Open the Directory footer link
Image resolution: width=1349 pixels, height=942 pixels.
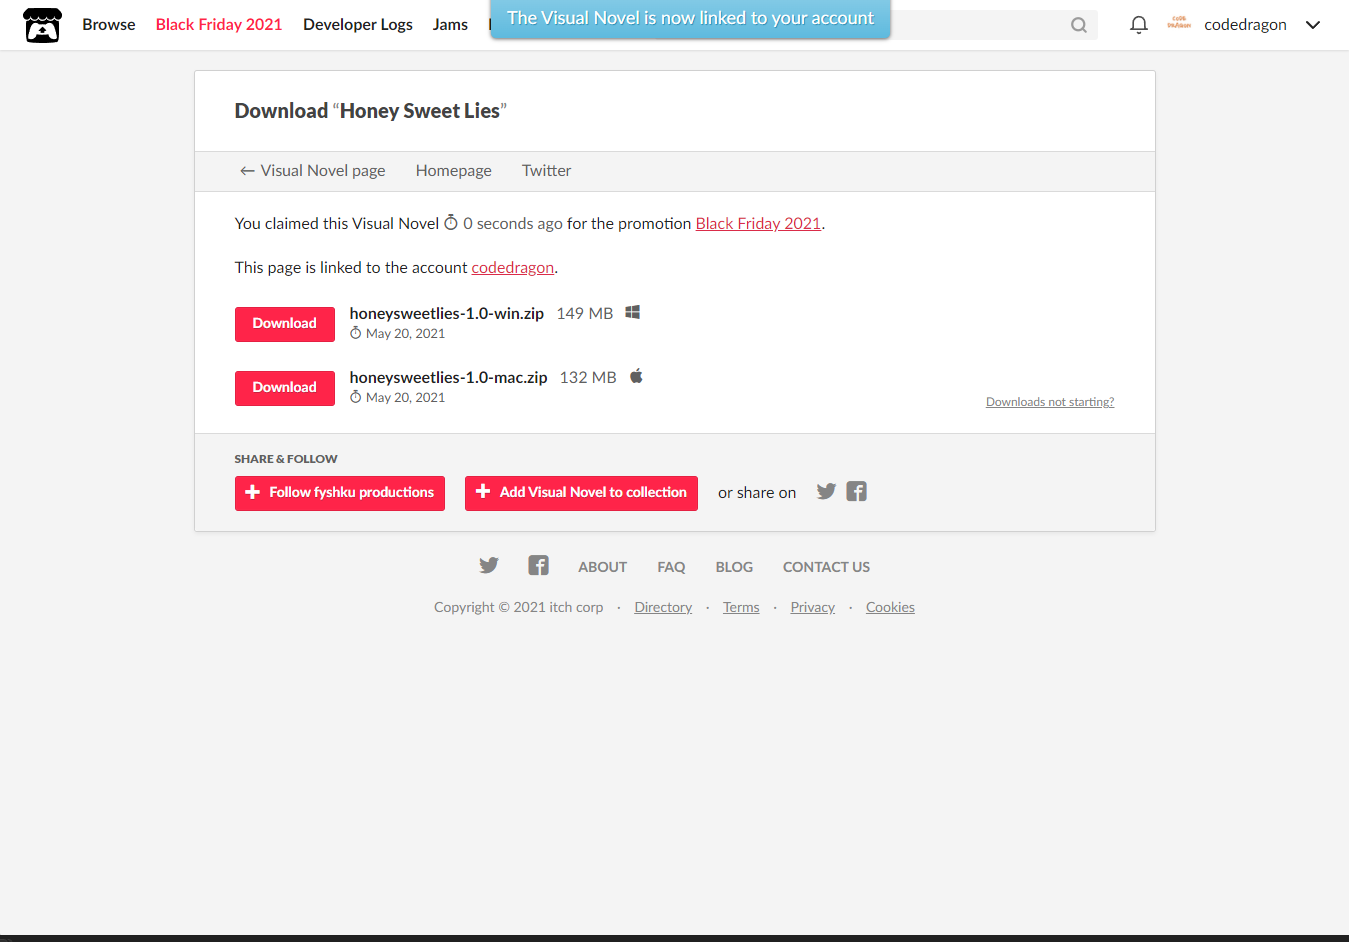(663, 607)
